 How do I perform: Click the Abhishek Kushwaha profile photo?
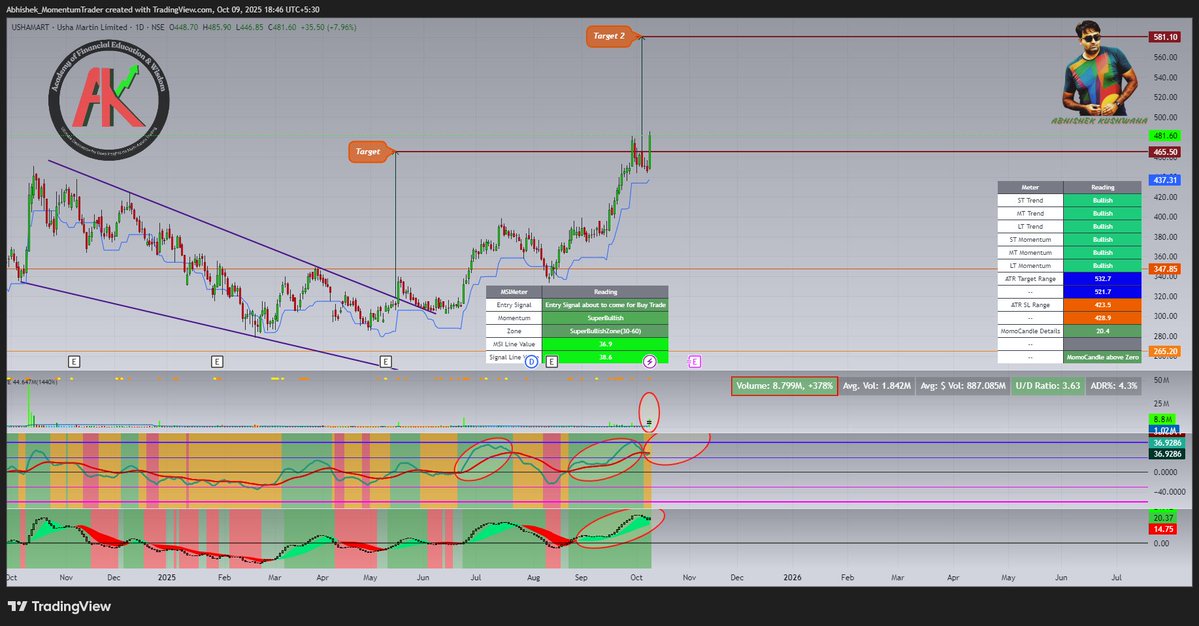[1099, 69]
